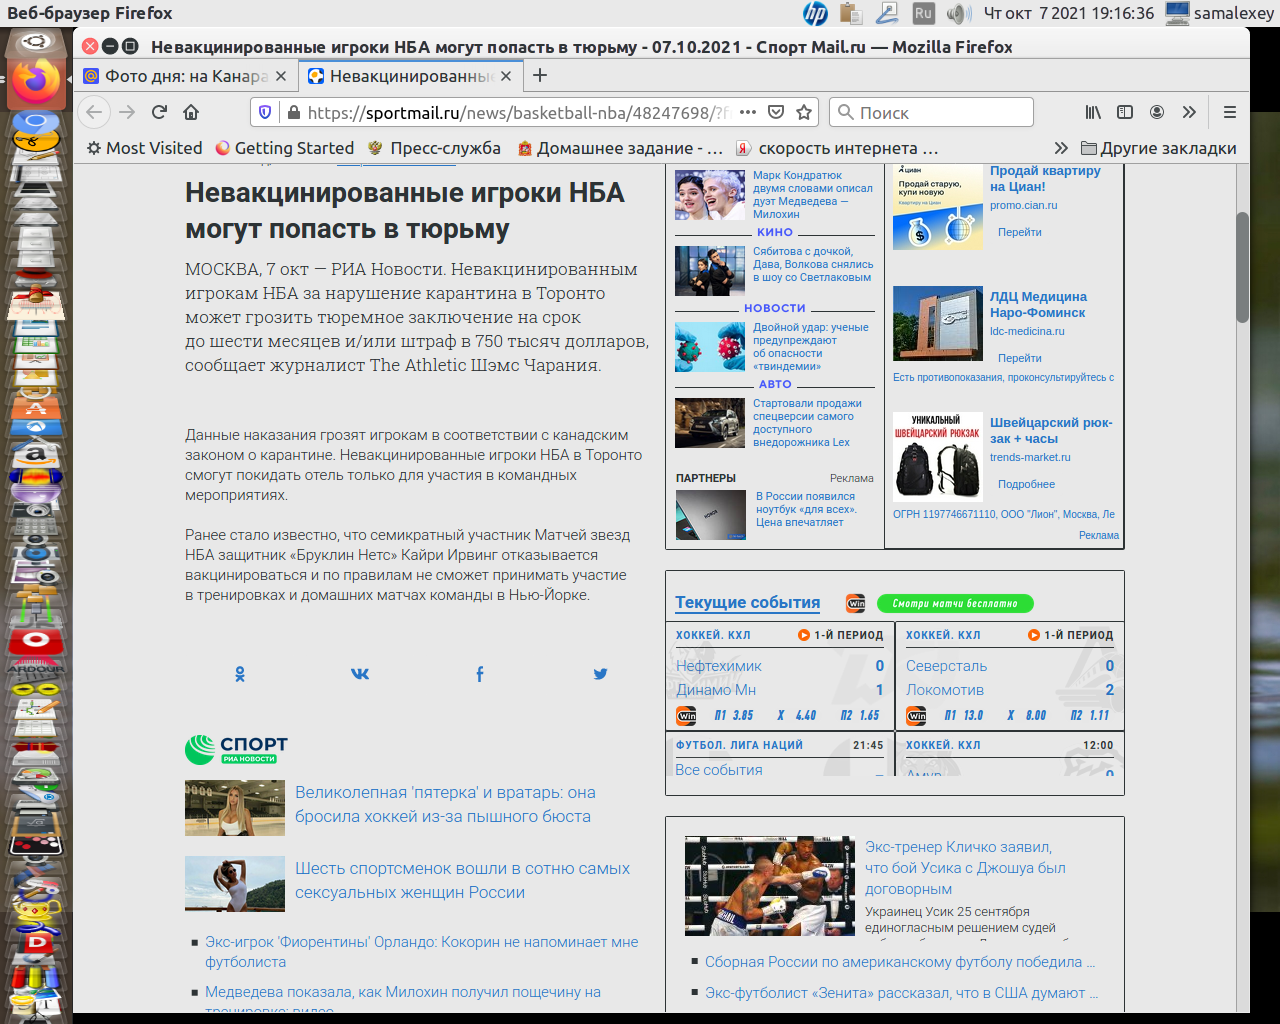The height and width of the screenshot is (1024, 1280).
Task: Close the 'Невакцинированные' tab
Action: (x=506, y=76)
